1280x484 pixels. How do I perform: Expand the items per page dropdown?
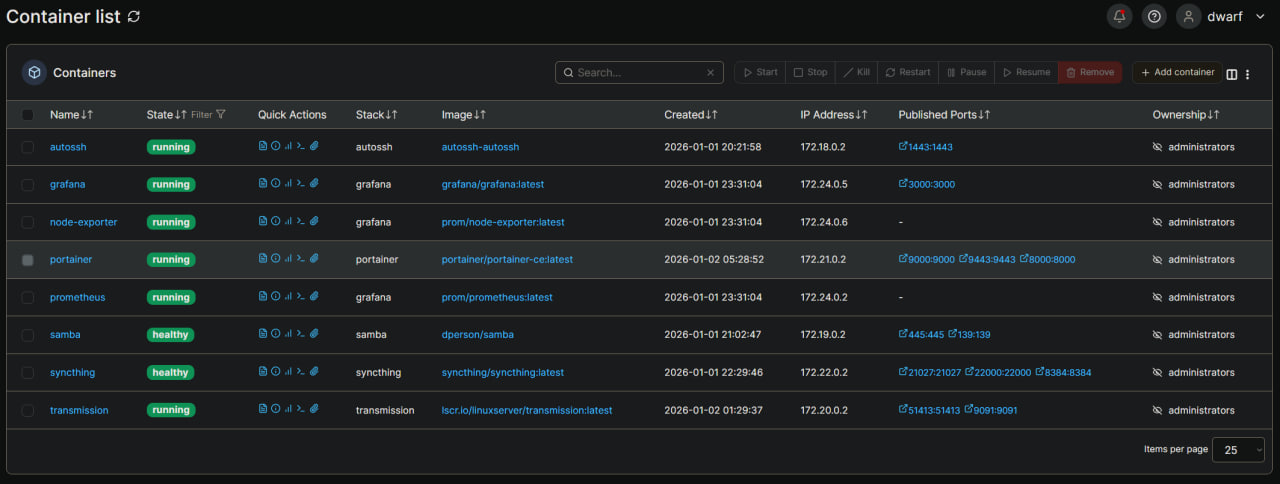click(1238, 450)
